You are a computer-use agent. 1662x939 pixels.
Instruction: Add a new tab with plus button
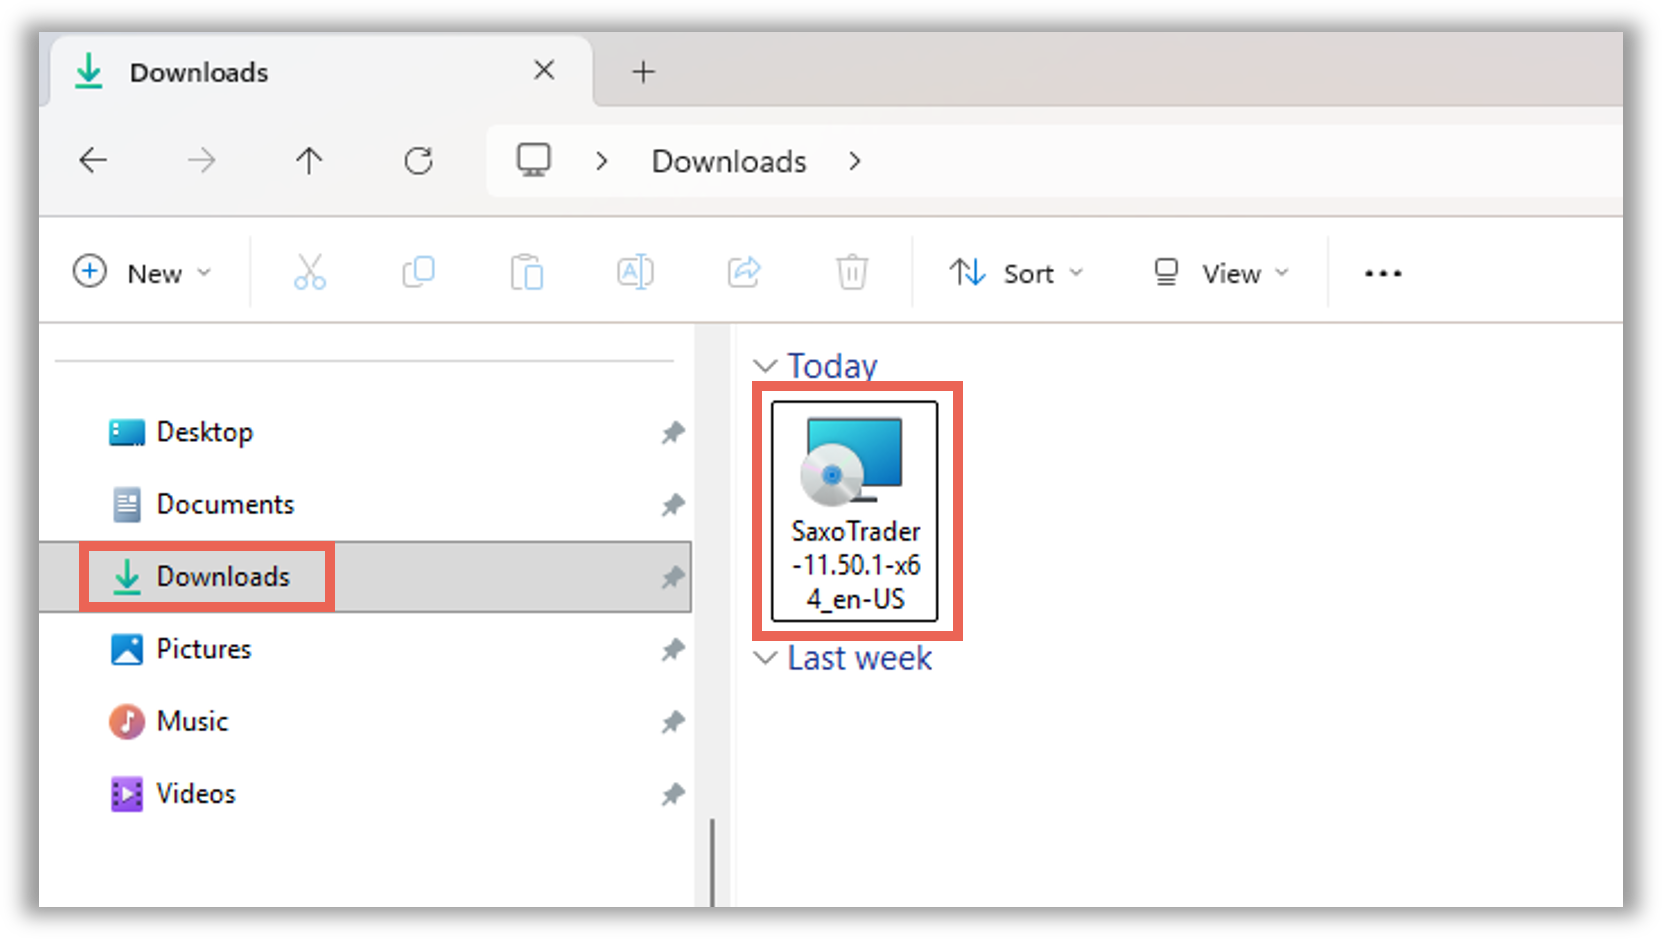643,72
